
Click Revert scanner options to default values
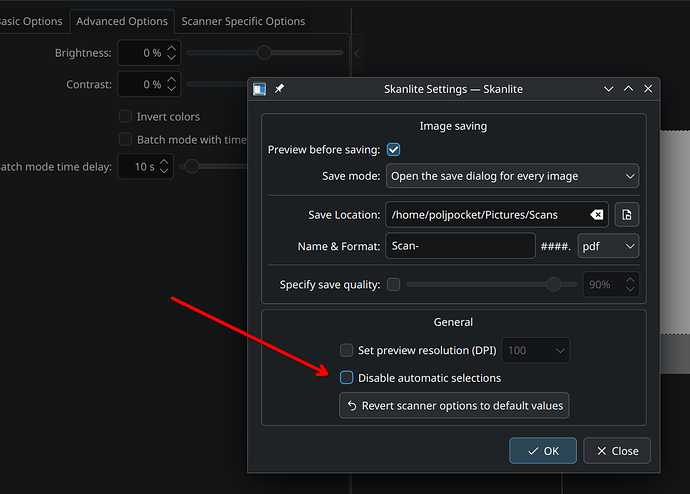tap(454, 405)
